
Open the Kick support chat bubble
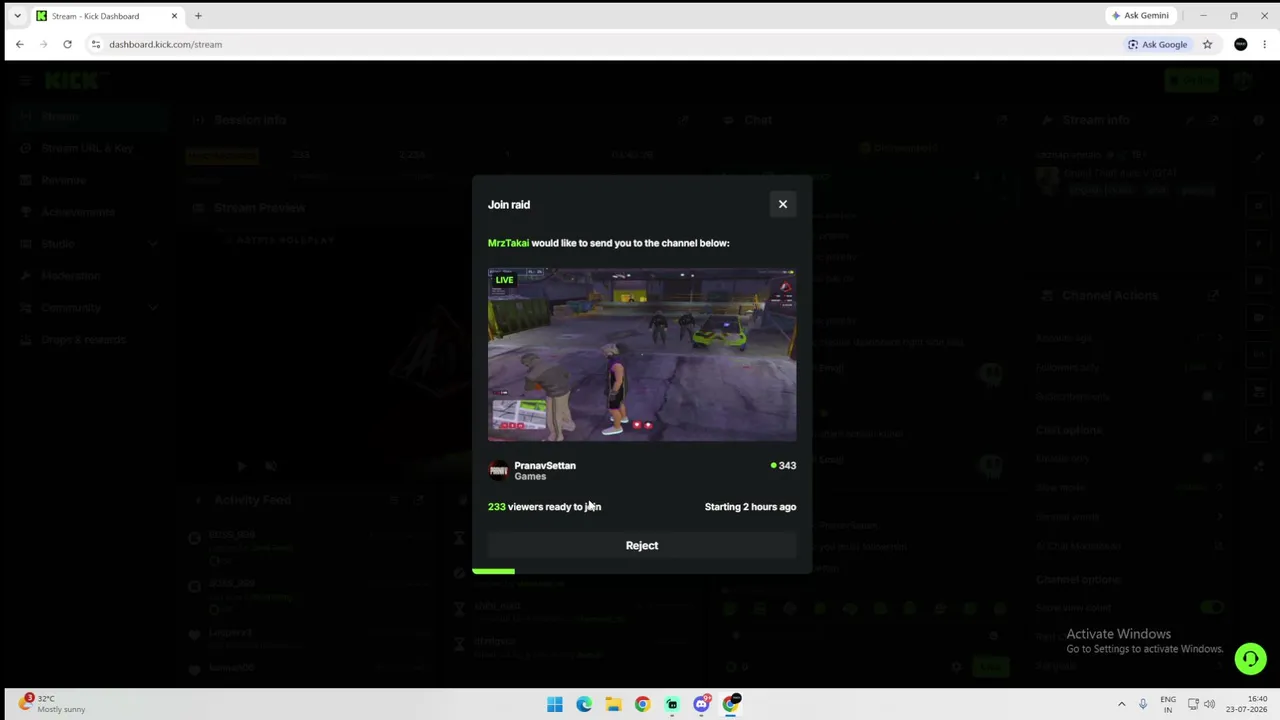(1250, 658)
